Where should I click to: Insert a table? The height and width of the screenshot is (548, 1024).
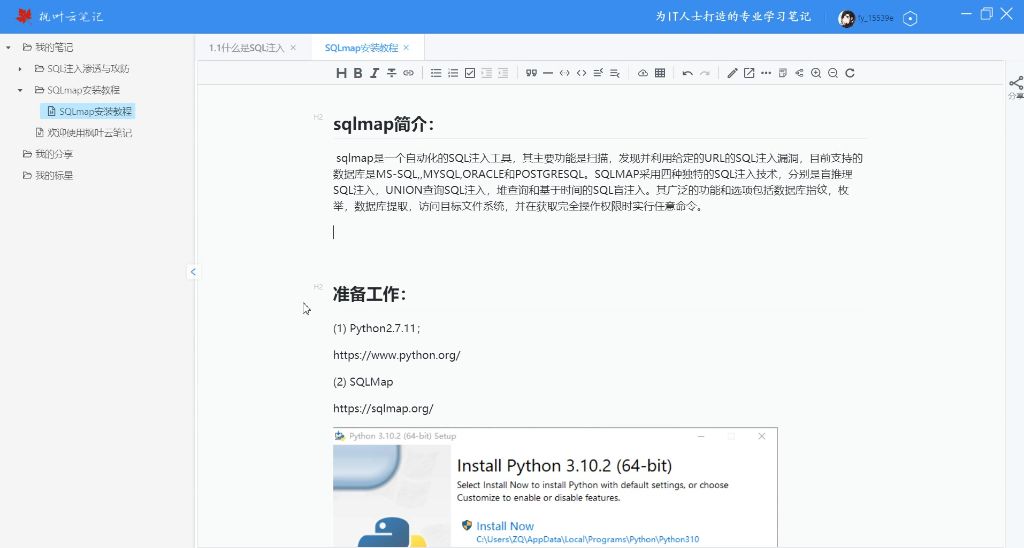tap(660, 73)
